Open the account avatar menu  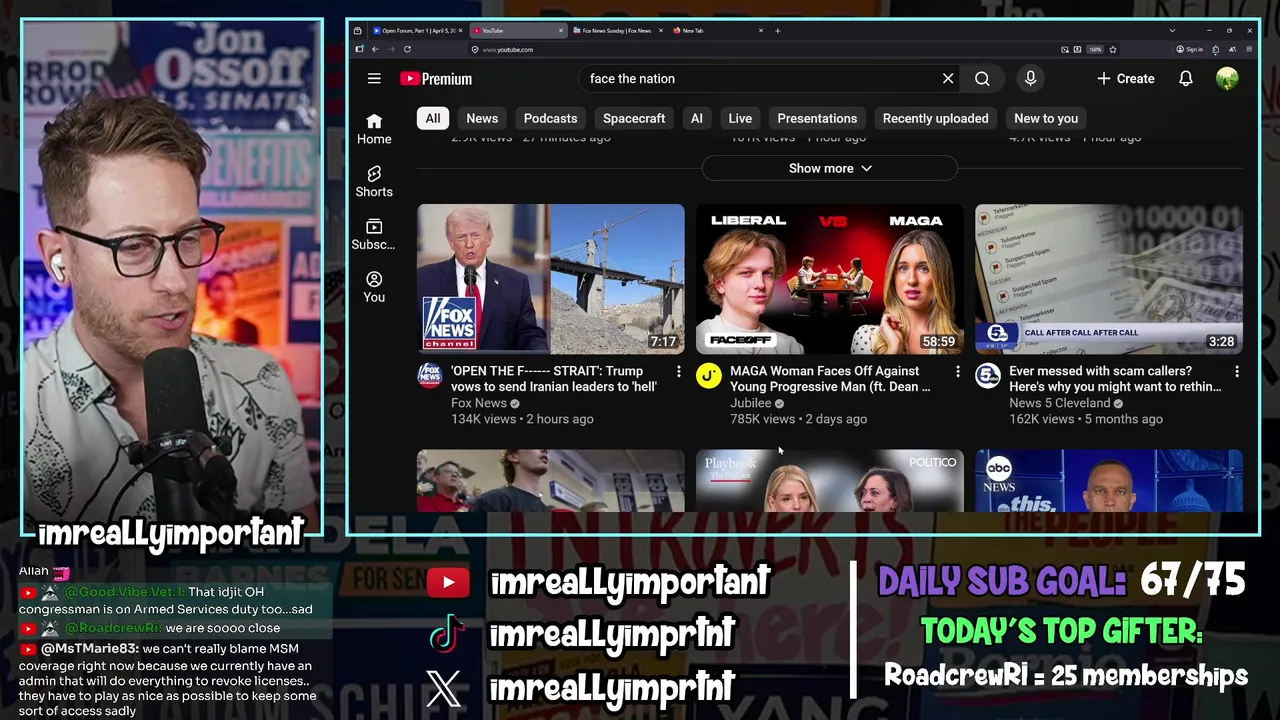1227,79
